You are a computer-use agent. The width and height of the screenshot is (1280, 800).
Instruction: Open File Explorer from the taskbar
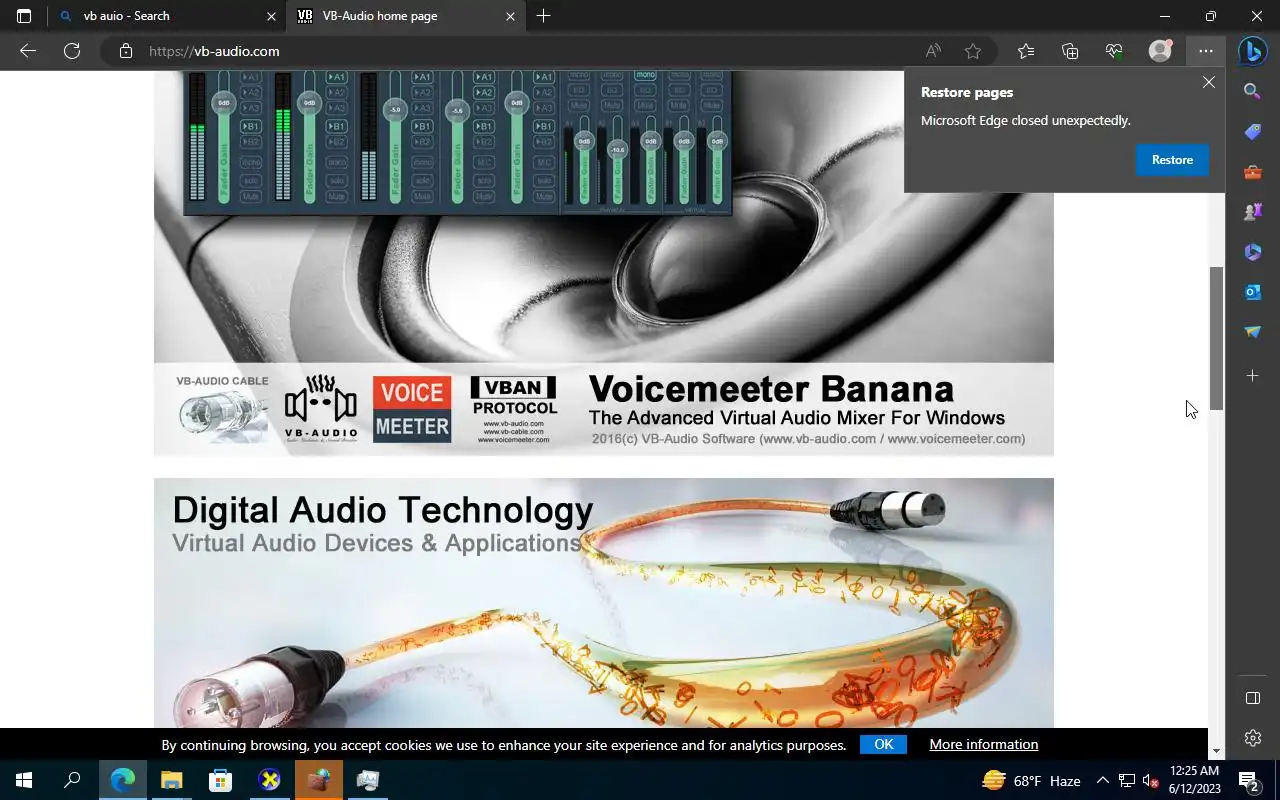[172, 780]
